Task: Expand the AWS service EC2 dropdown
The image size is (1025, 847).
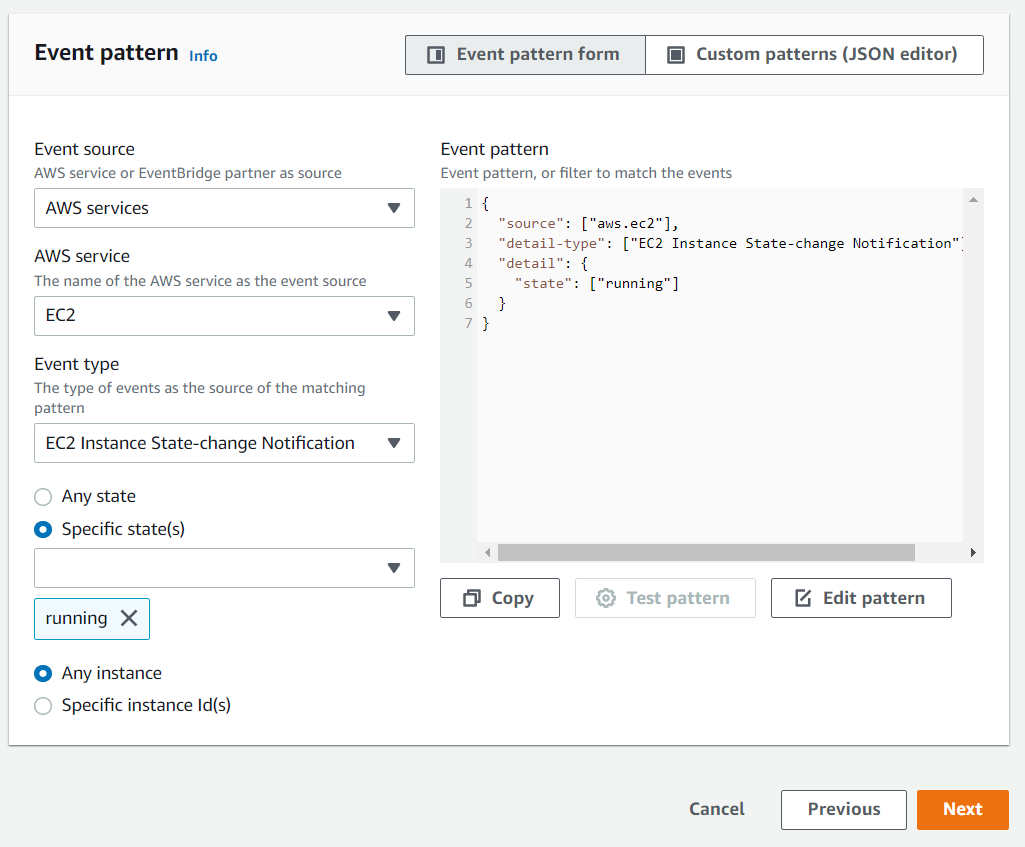Action: click(224, 316)
